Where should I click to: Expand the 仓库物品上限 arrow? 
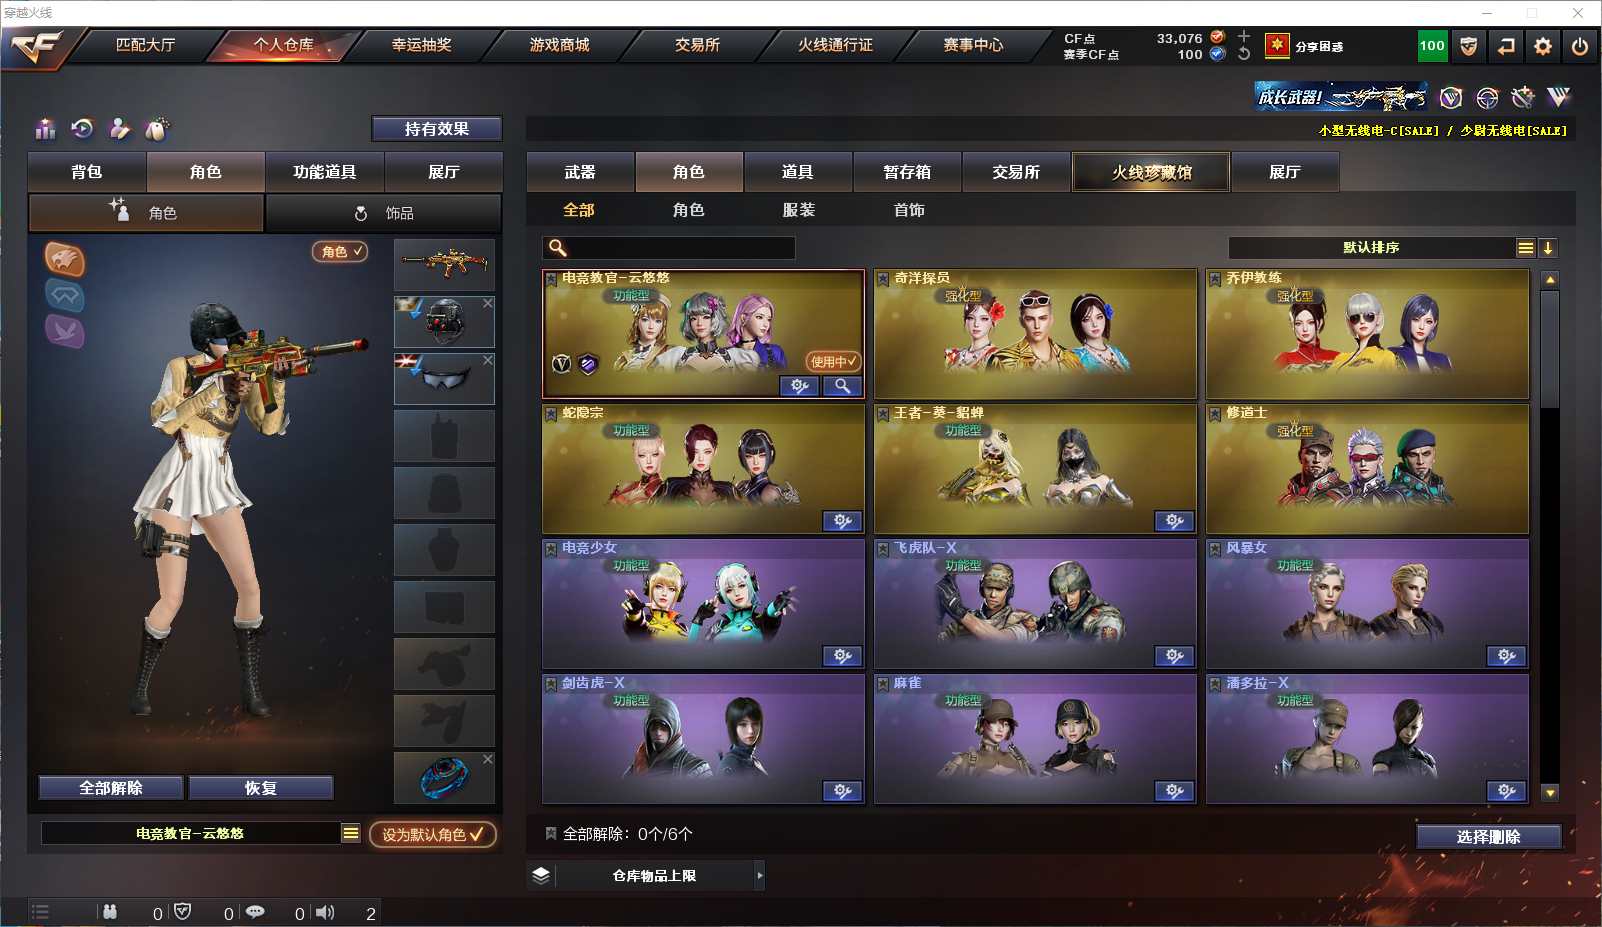pyautogui.click(x=760, y=876)
